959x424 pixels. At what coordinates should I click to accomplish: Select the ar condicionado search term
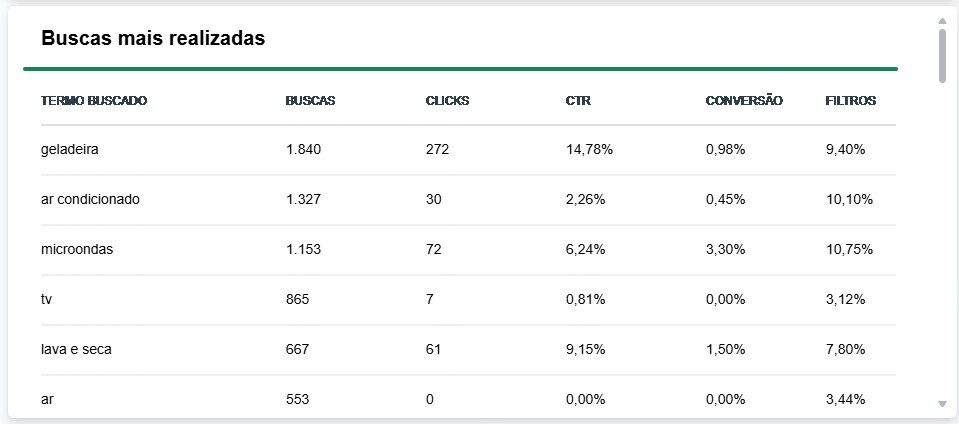pos(91,199)
